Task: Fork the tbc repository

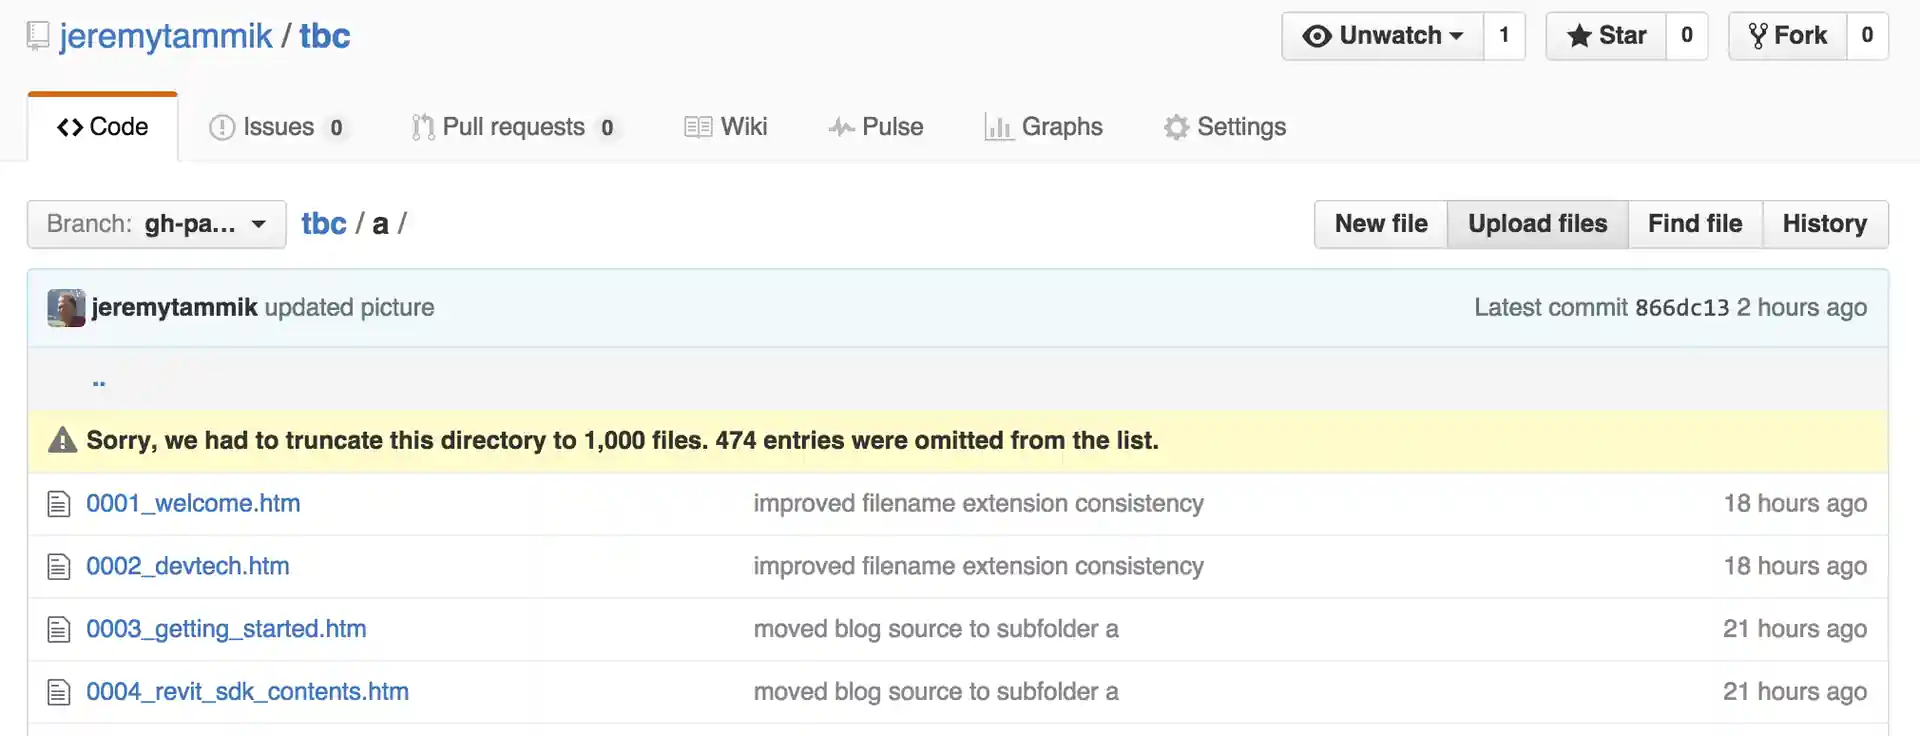Action: click(1788, 36)
